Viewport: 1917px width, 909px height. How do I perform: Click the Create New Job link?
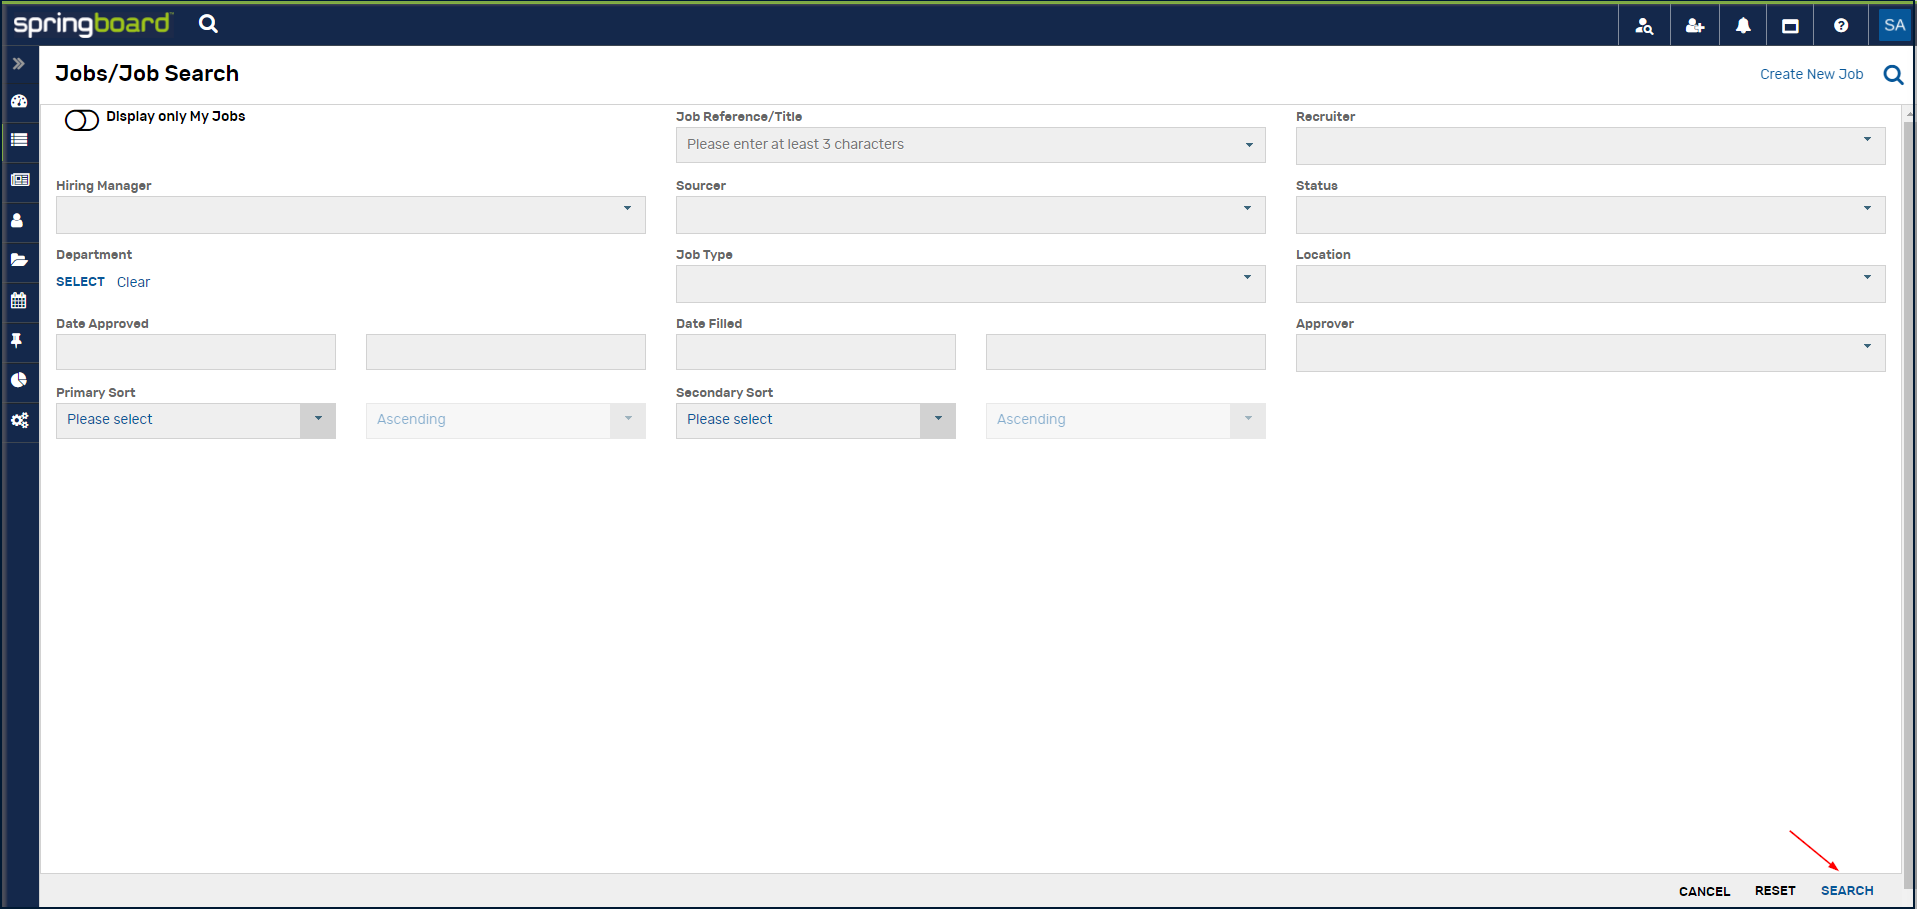click(1811, 74)
